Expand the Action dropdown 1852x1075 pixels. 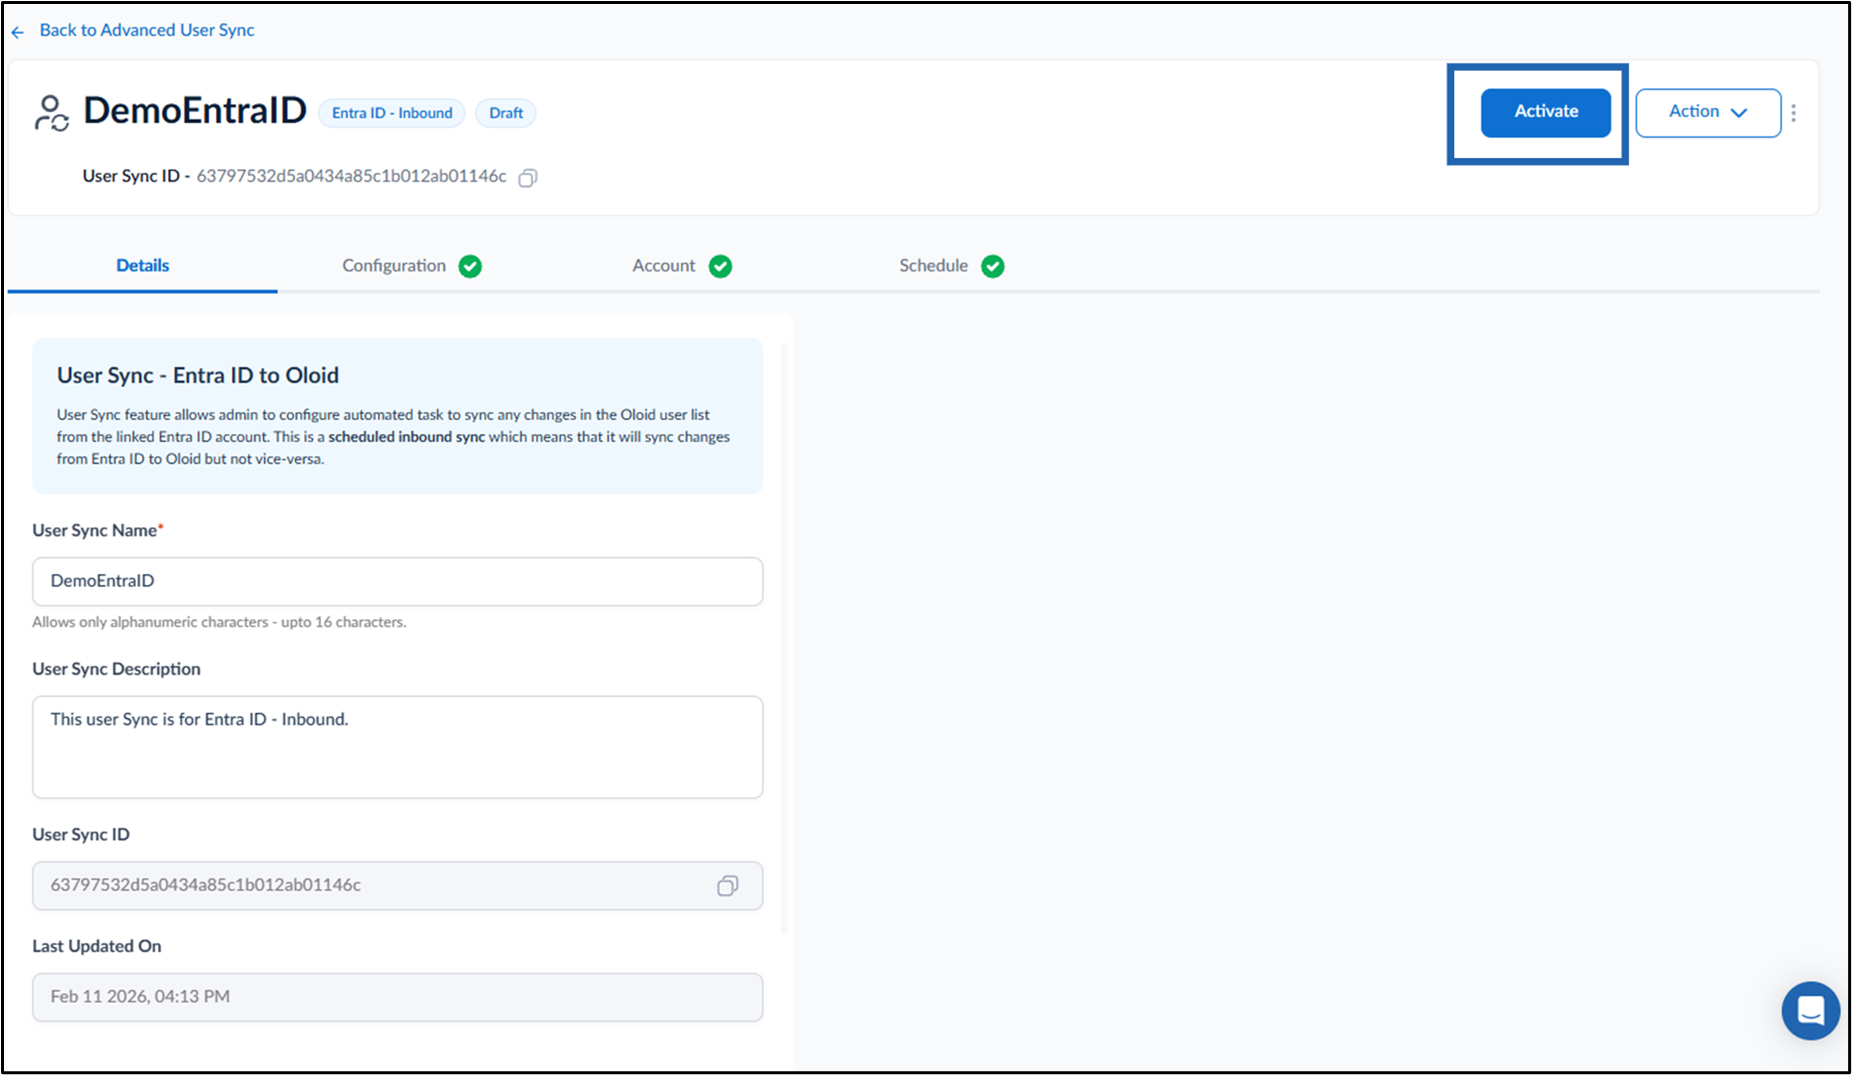tap(1708, 112)
